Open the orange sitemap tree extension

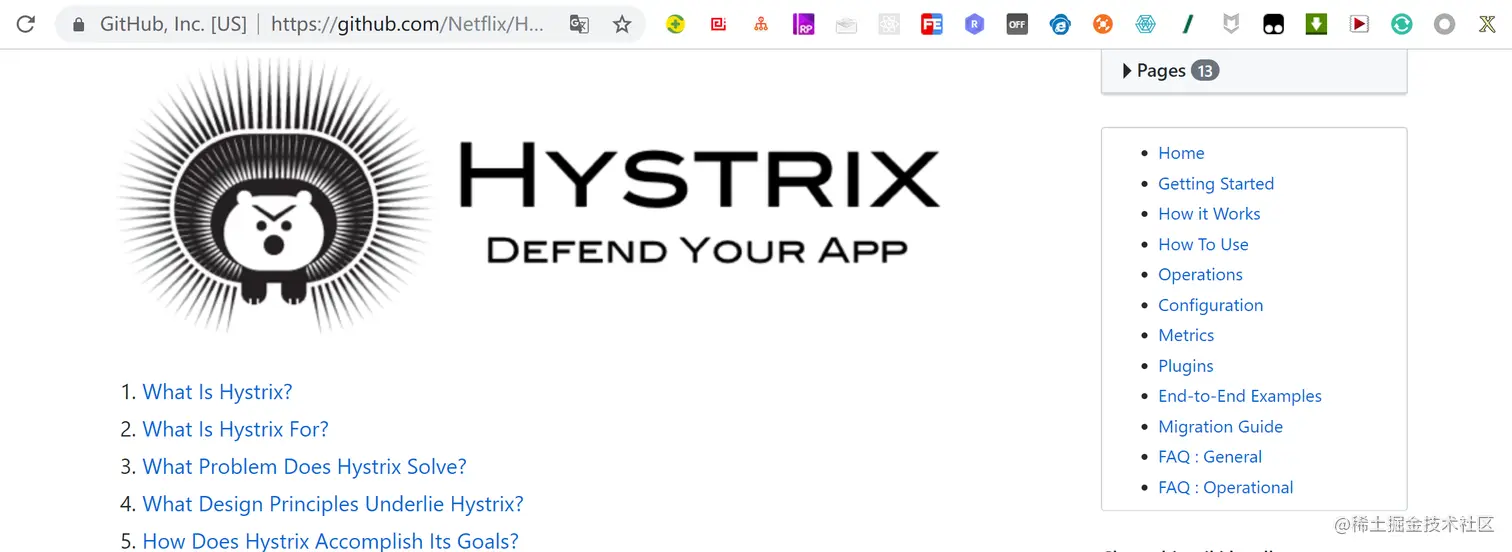coord(761,24)
